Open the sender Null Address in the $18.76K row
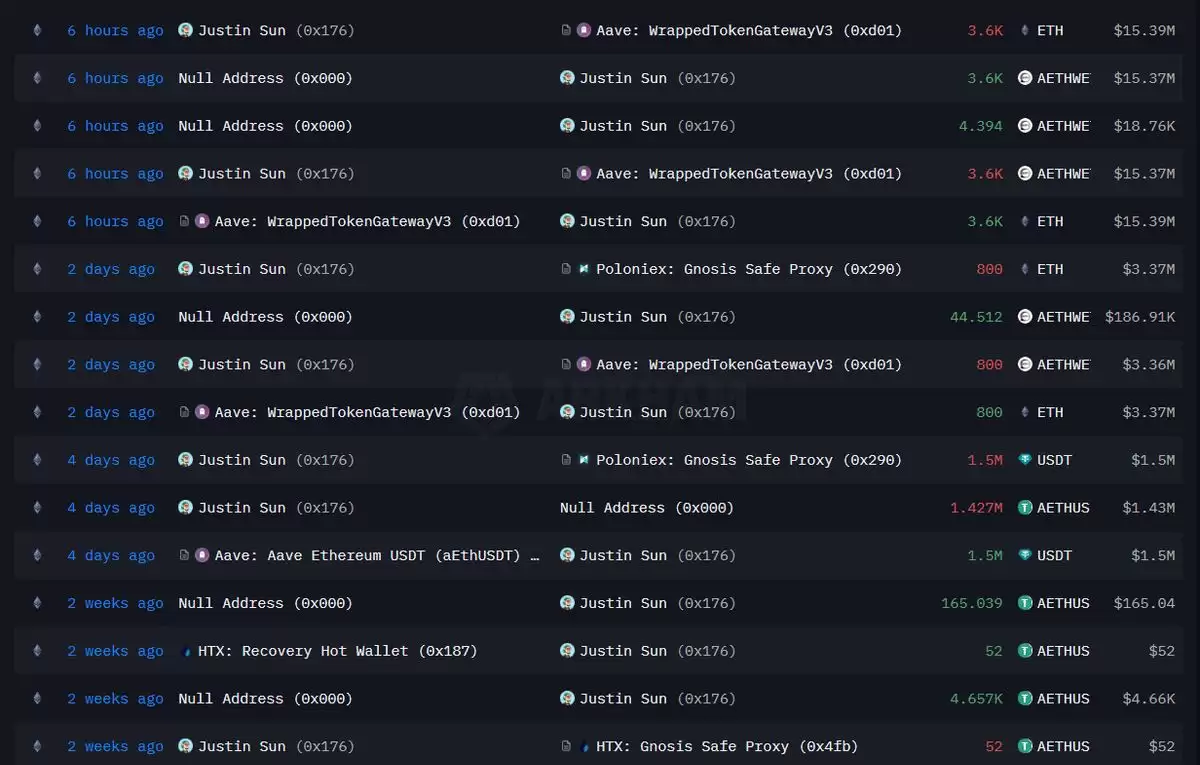The image size is (1200, 765). (x=265, y=126)
